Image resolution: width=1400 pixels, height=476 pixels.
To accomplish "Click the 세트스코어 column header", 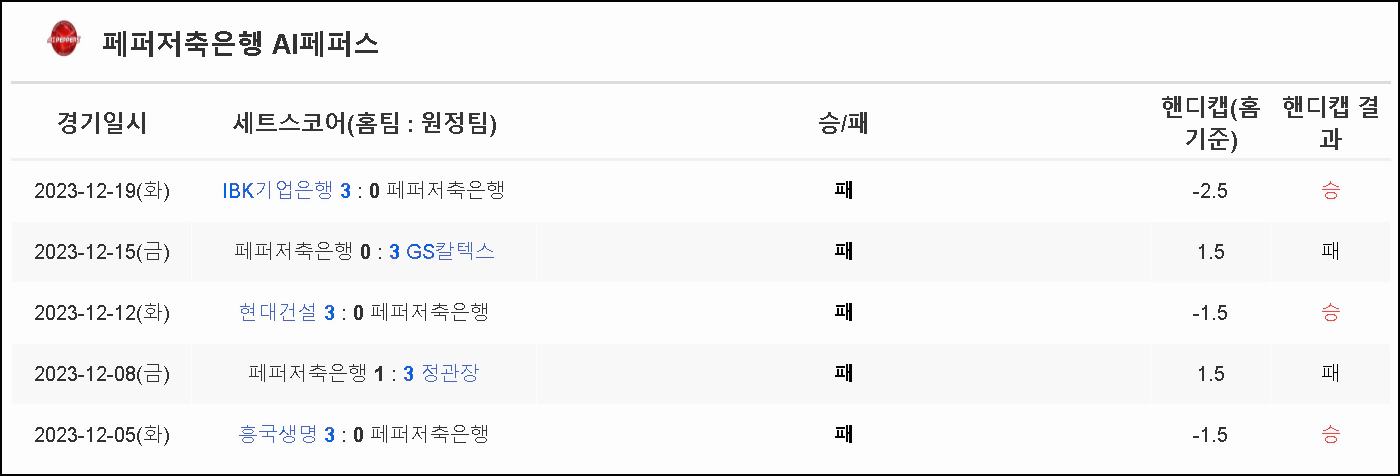I will [x=364, y=123].
